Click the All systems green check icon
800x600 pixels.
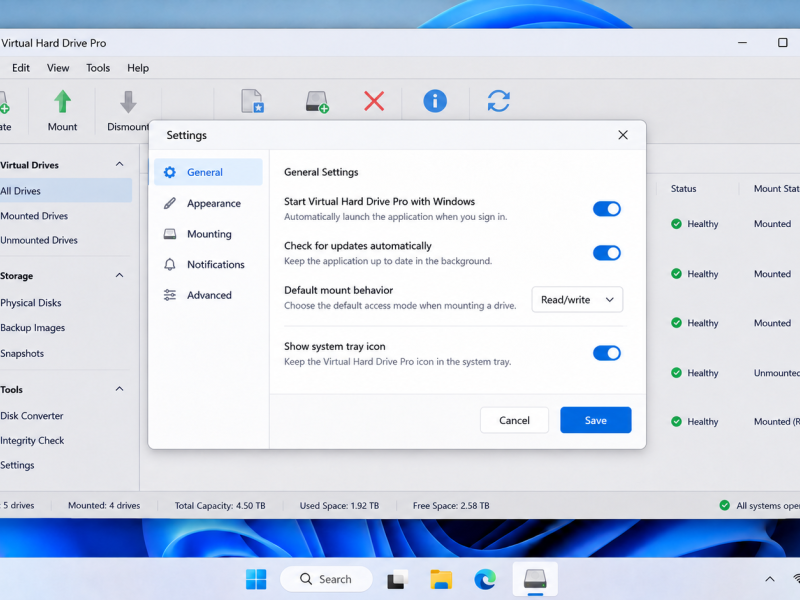pos(724,506)
